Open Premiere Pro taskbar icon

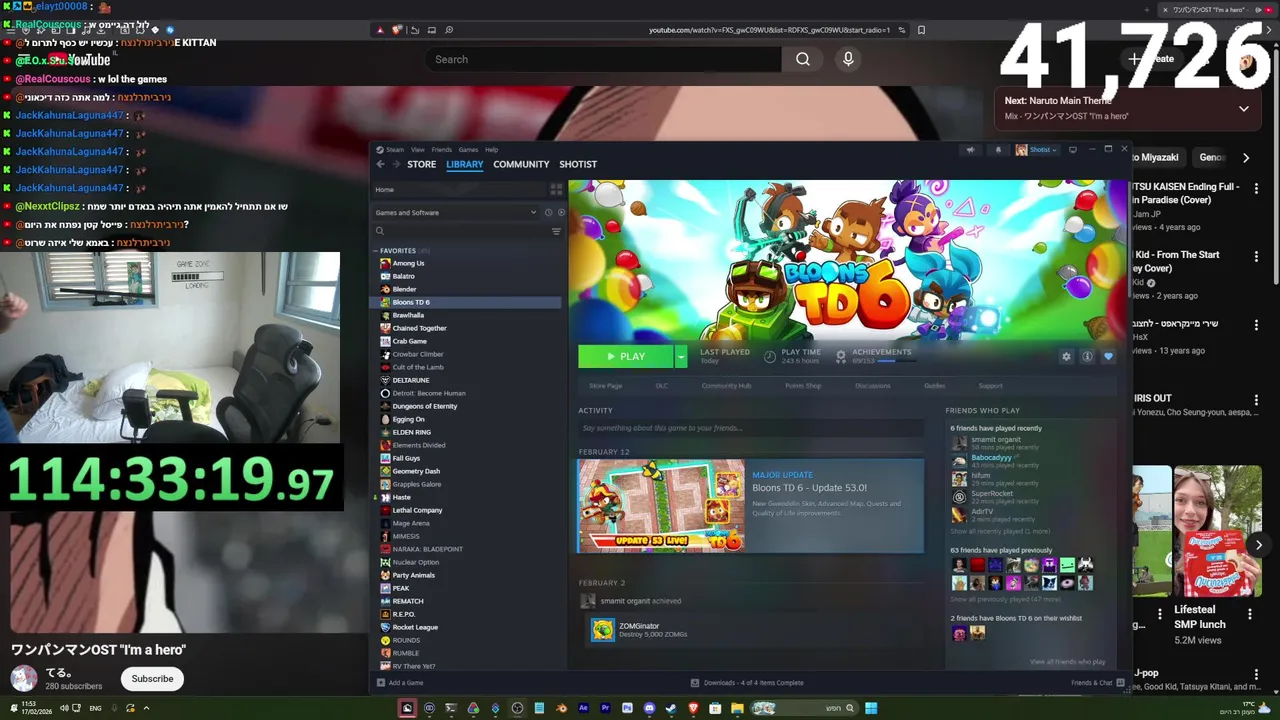pos(605,708)
